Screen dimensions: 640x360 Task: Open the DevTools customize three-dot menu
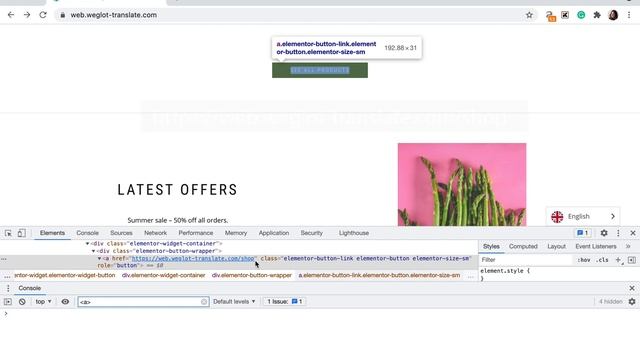click(x=618, y=233)
